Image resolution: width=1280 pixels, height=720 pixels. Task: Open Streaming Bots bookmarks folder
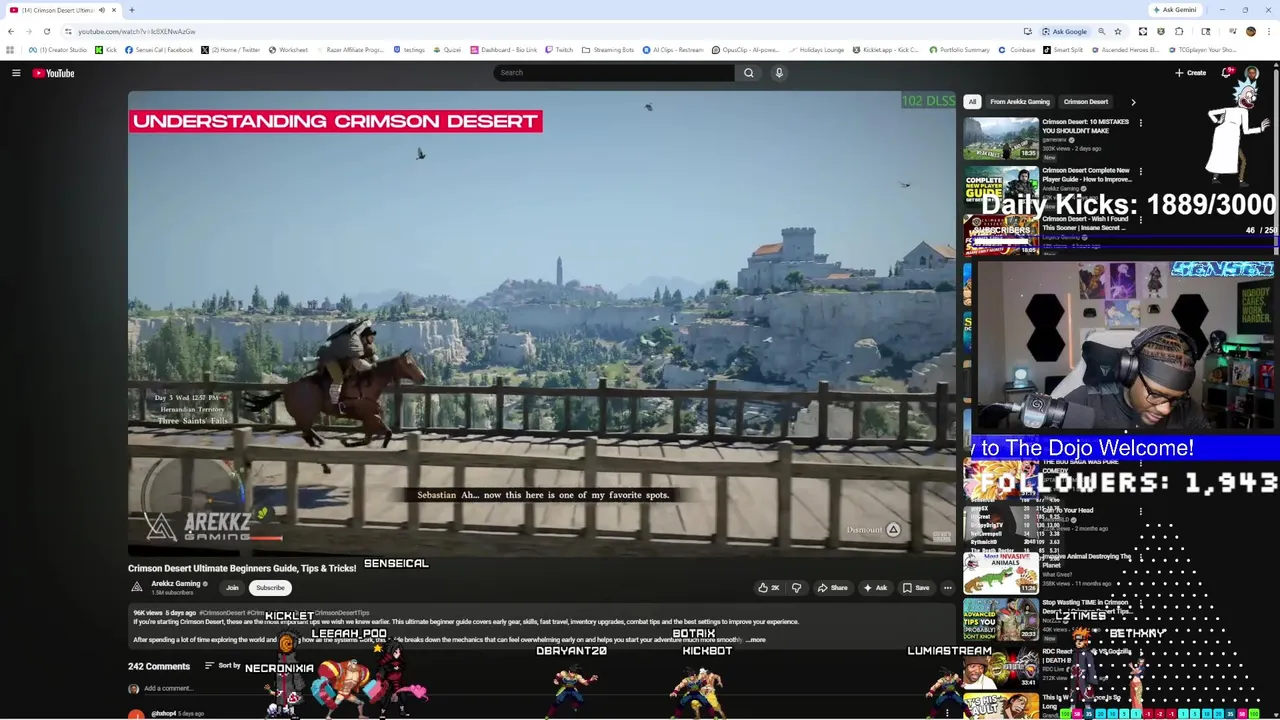point(608,50)
